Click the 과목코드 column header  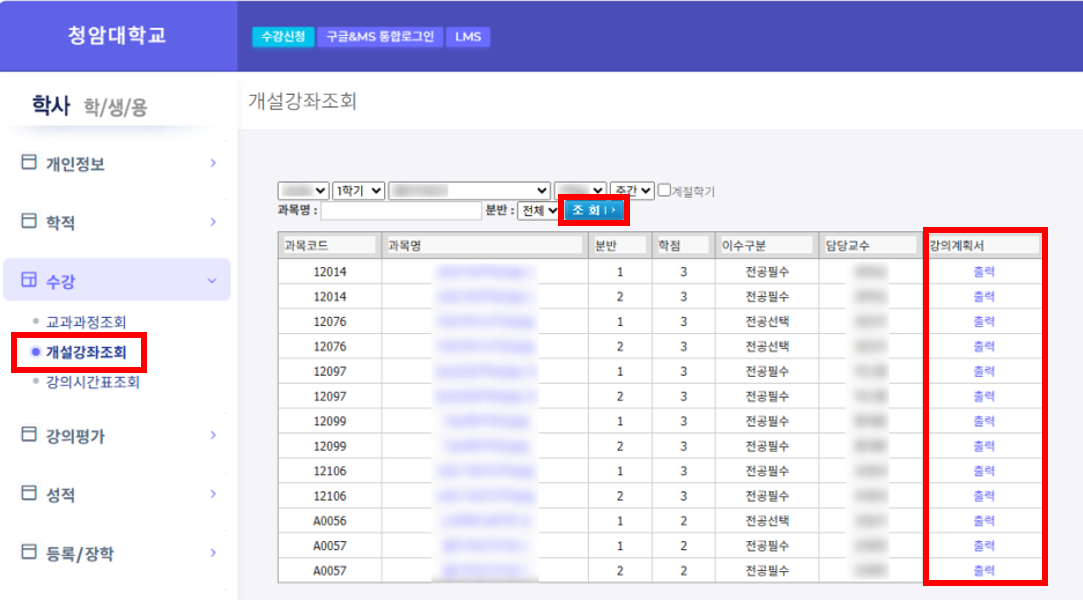pos(329,245)
